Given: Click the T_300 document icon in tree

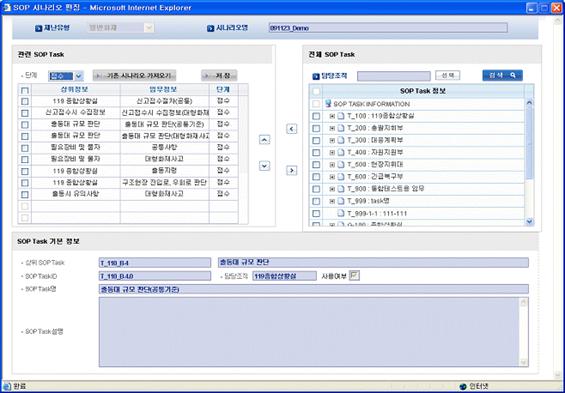Looking at the screenshot, I should click(341, 140).
